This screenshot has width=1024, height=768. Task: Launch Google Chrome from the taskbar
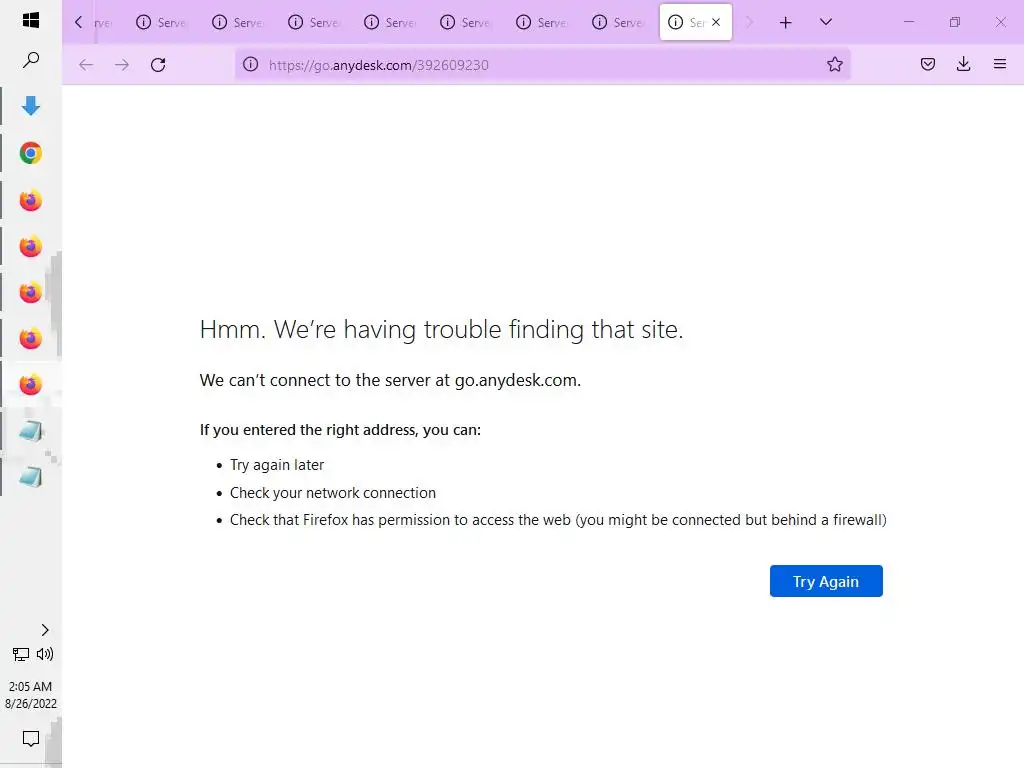coord(31,153)
